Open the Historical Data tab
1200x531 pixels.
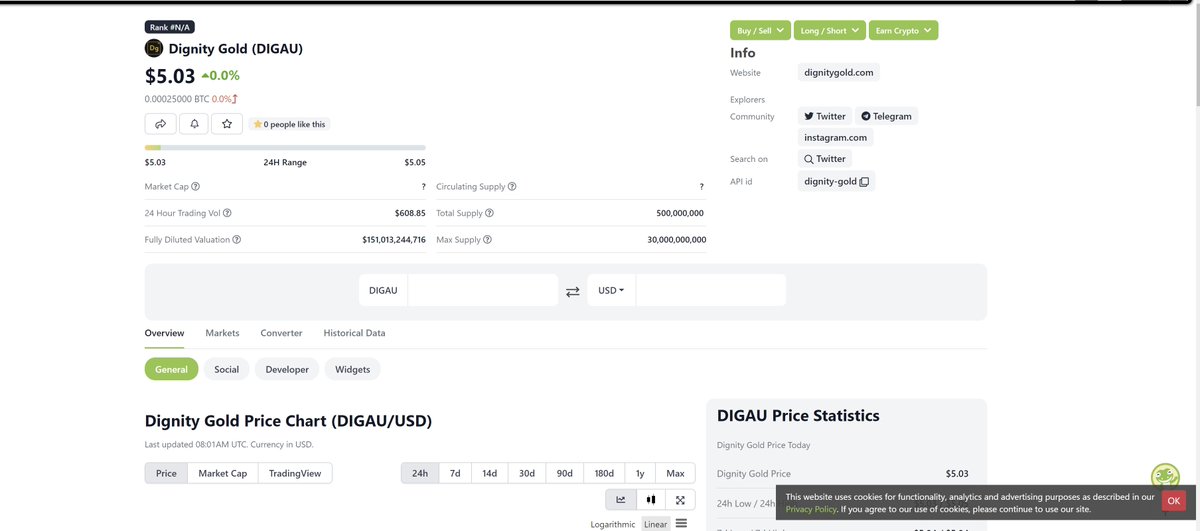point(354,333)
